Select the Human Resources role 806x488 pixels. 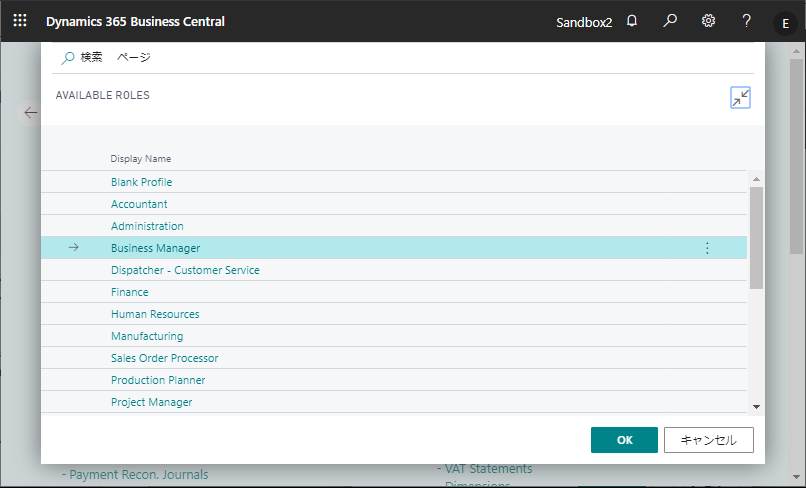(x=155, y=314)
